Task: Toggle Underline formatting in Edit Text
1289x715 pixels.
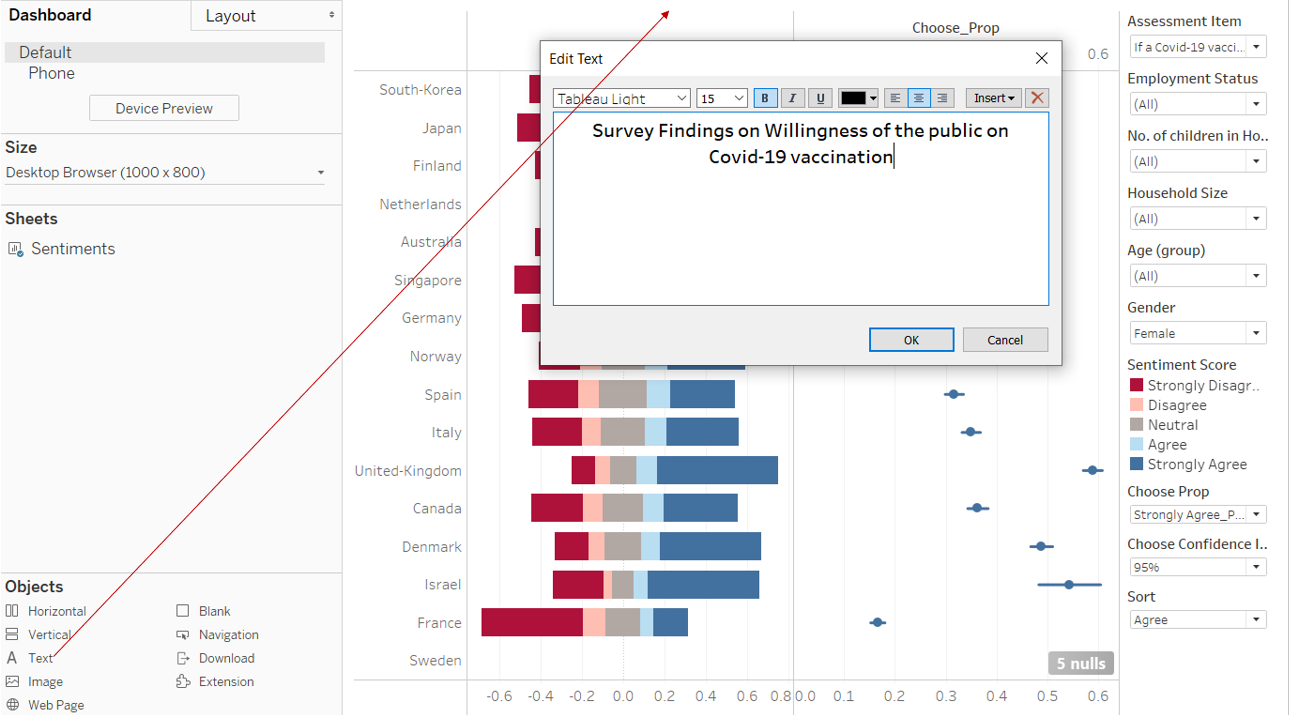Action: (x=820, y=98)
